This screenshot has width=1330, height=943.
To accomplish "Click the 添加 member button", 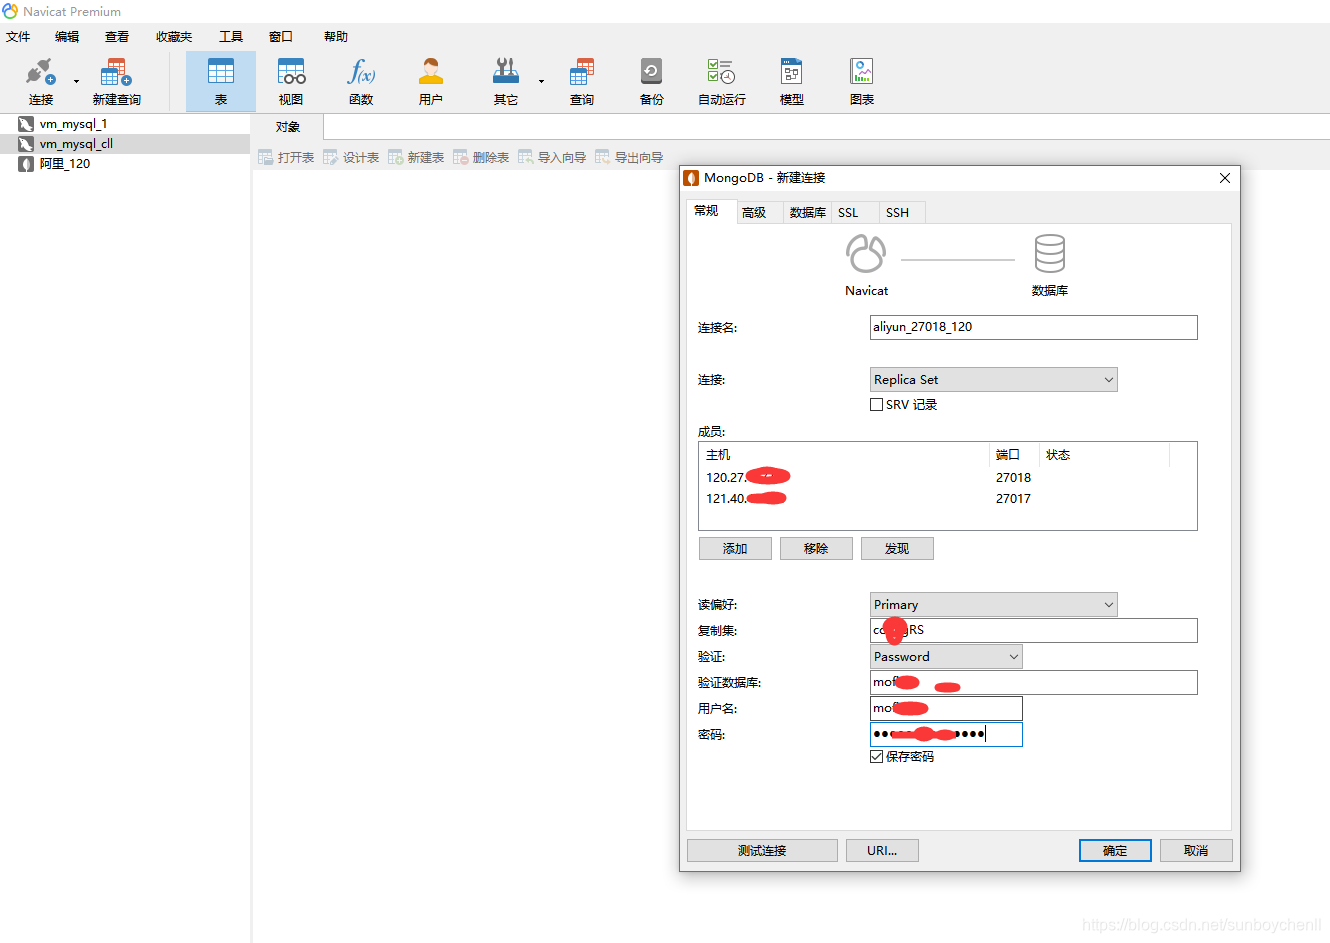I will 735,549.
